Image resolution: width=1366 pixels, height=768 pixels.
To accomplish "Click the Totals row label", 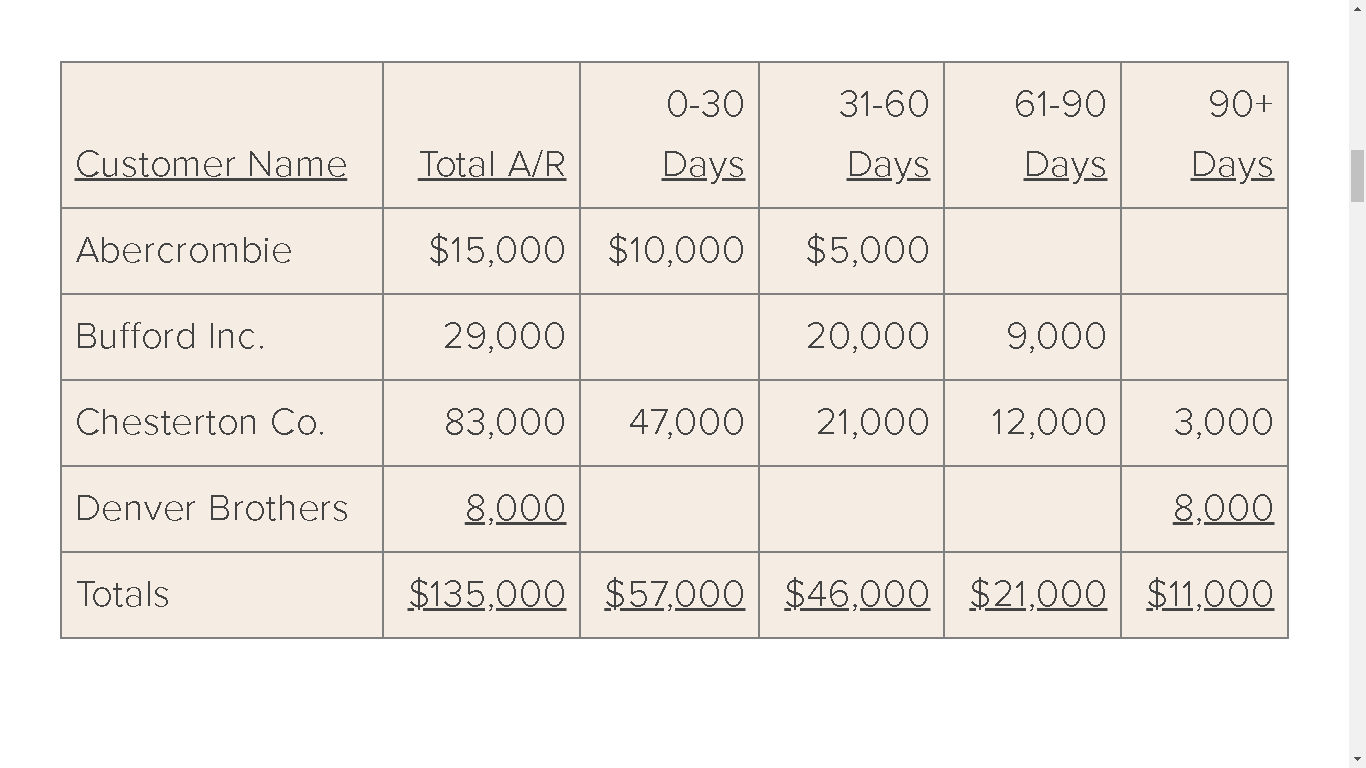I will [x=123, y=594].
